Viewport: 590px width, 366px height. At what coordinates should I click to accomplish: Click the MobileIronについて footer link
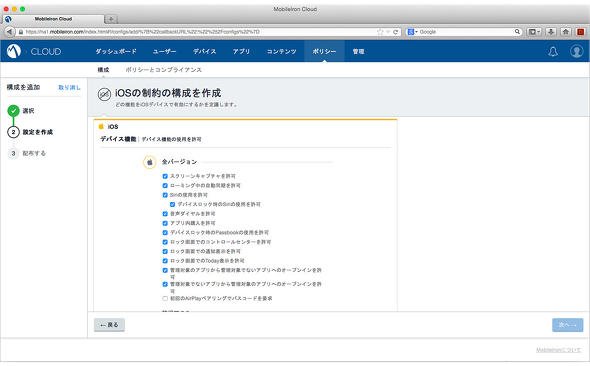pos(558,350)
